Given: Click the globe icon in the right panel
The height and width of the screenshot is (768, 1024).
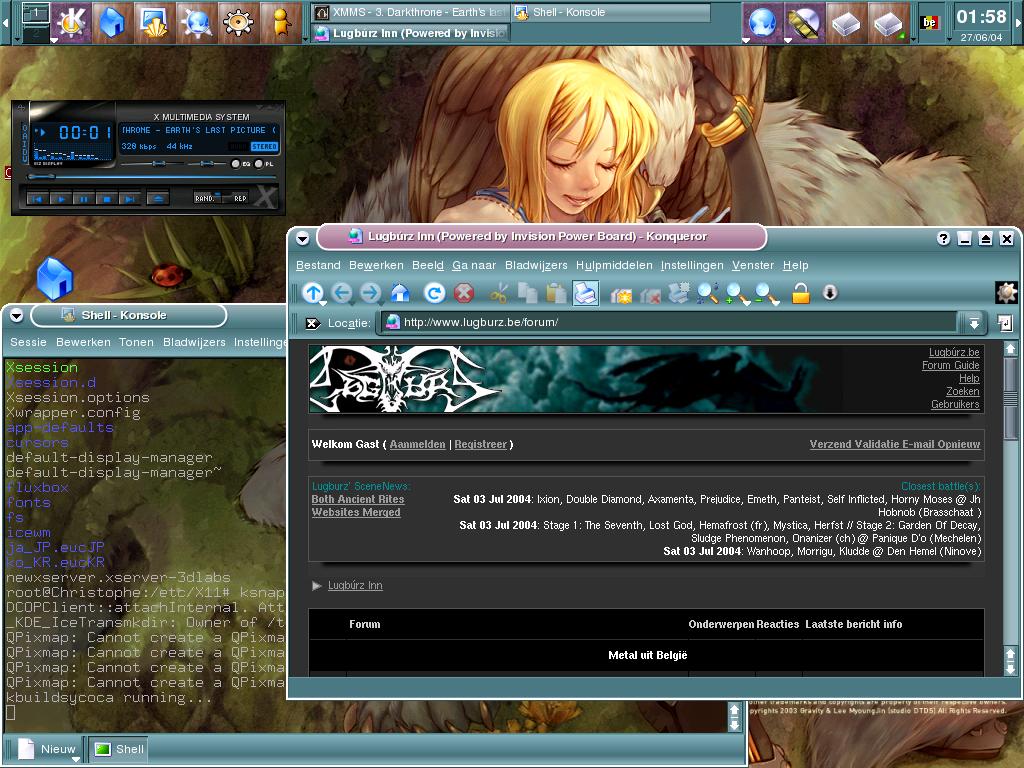Looking at the screenshot, I should [x=762, y=23].
